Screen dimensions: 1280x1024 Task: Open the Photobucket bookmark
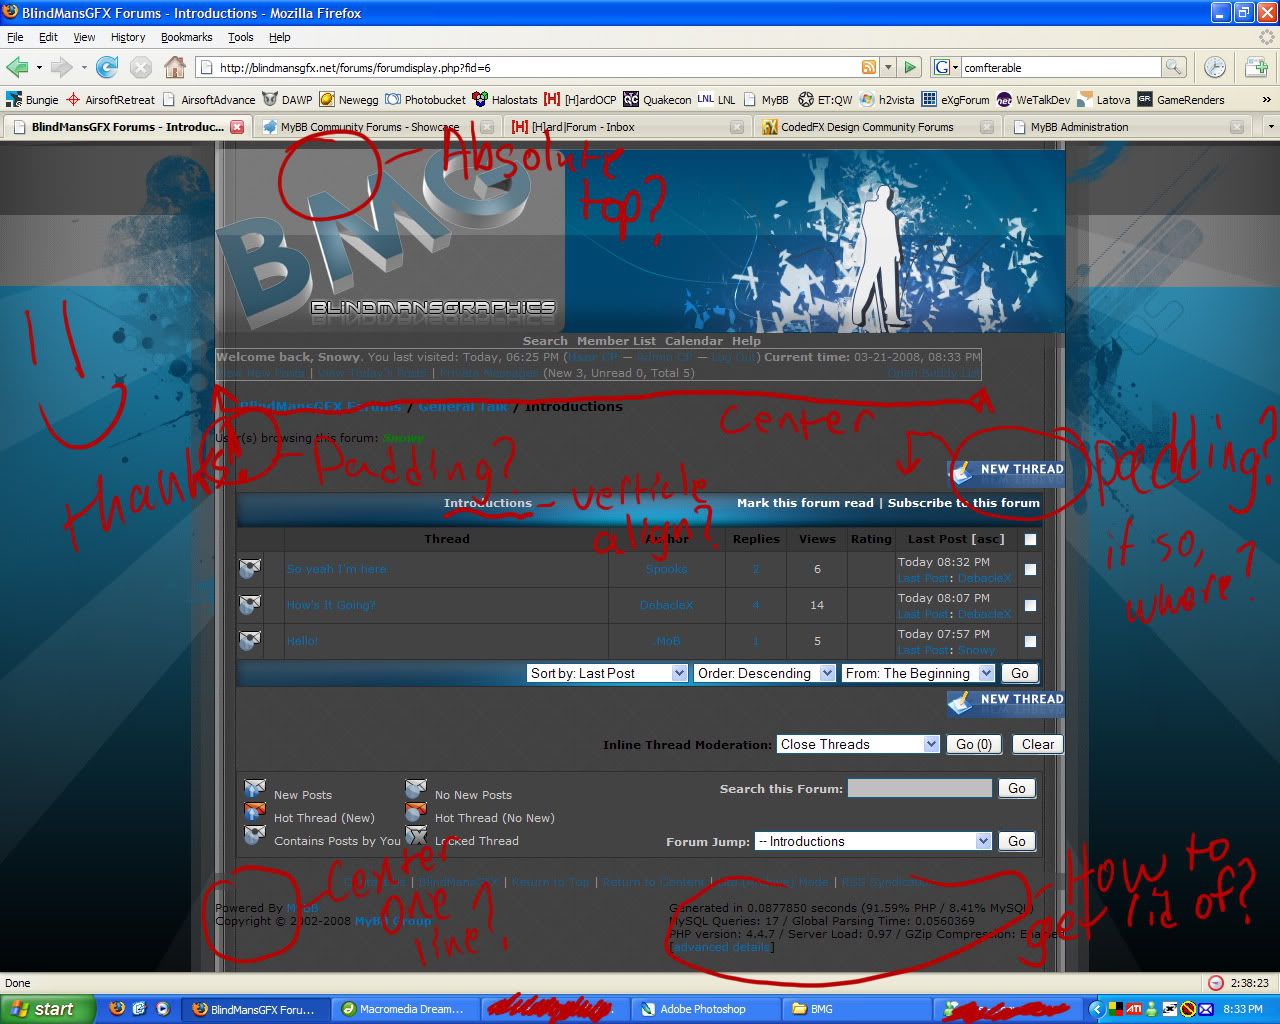426,100
